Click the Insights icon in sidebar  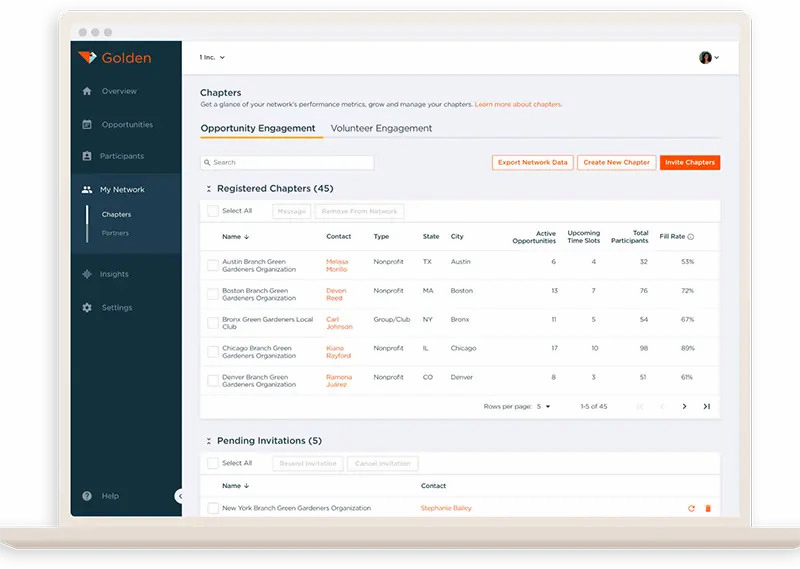pos(87,274)
